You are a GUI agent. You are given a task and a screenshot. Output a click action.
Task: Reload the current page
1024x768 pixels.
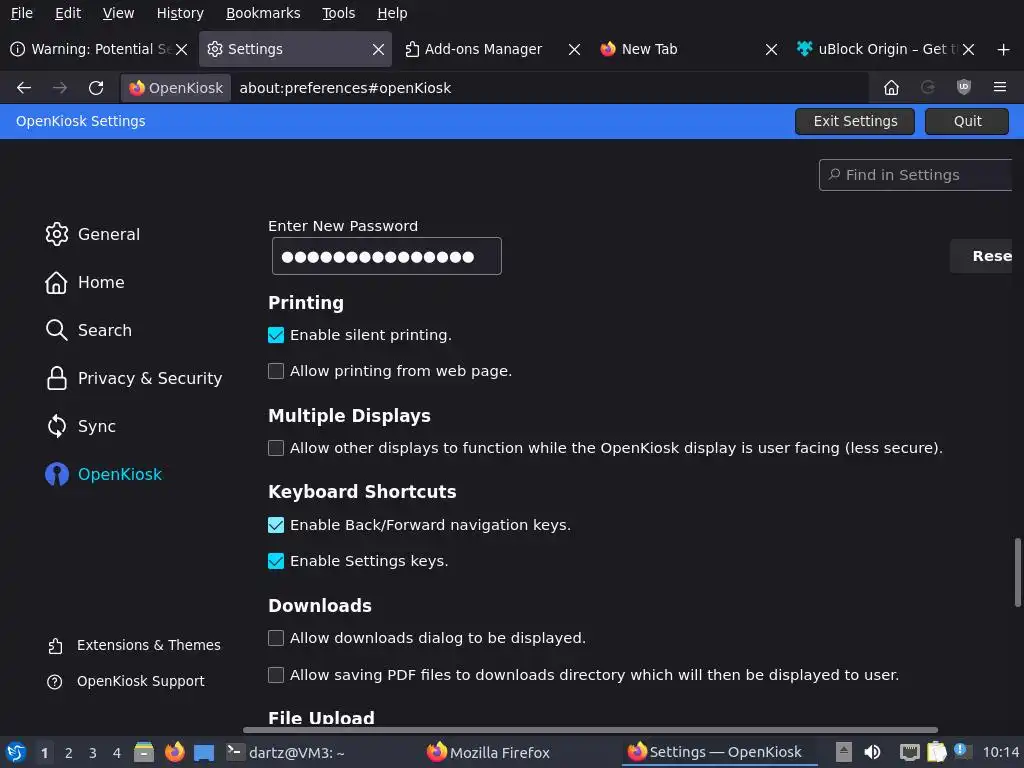(x=96, y=88)
